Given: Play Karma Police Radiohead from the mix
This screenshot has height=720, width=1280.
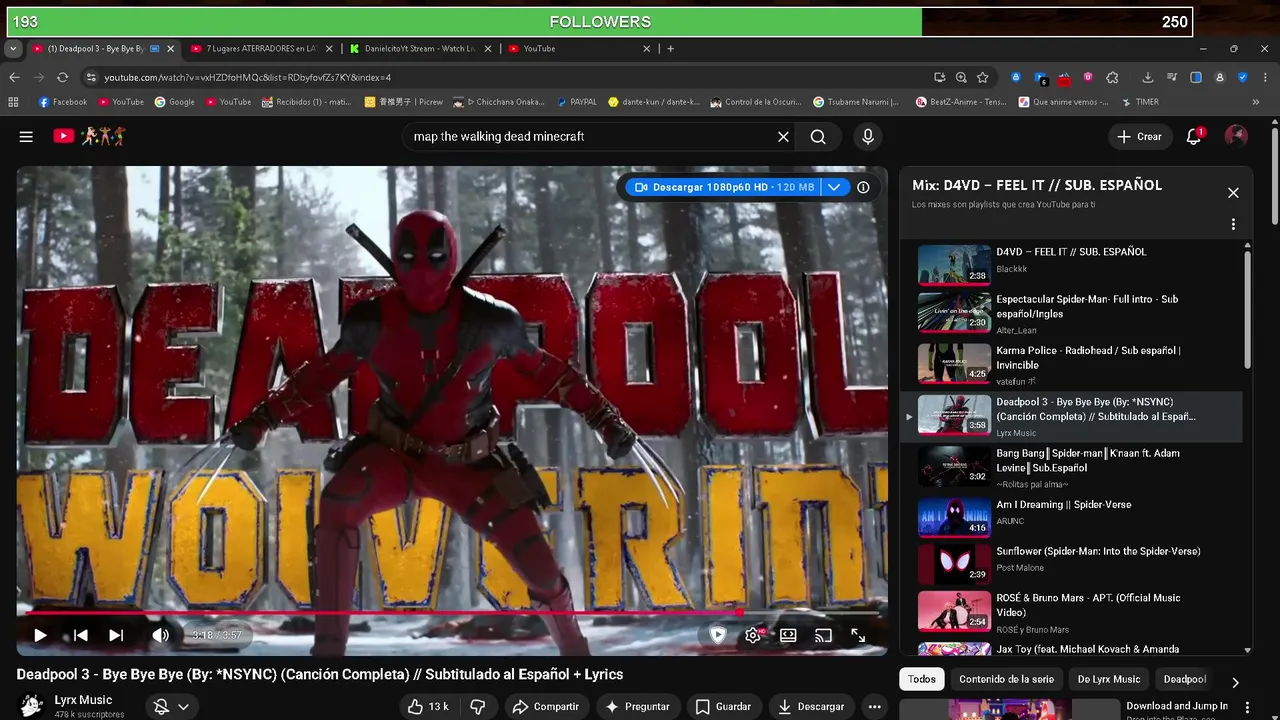Looking at the screenshot, I should [x=1071, y=364].
